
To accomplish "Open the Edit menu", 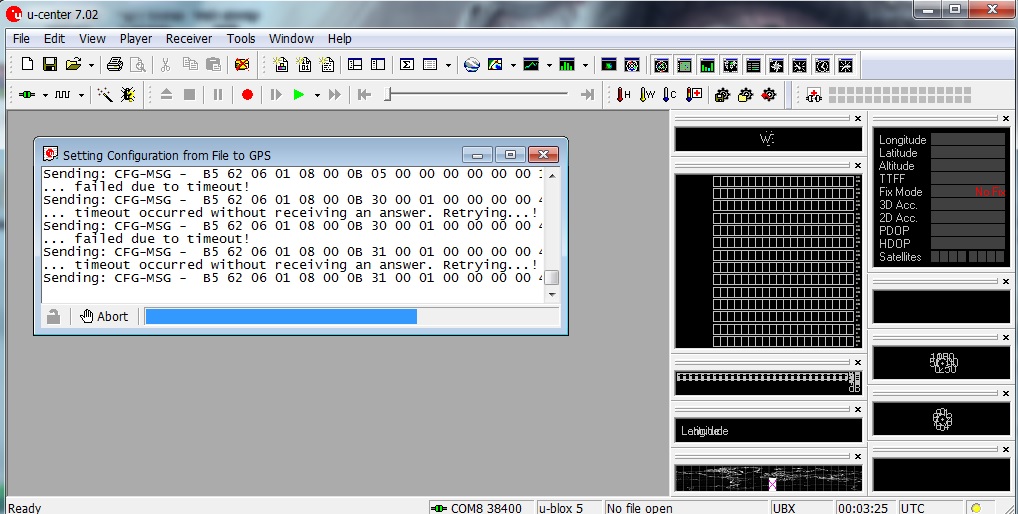I will [x=54, y=39].
